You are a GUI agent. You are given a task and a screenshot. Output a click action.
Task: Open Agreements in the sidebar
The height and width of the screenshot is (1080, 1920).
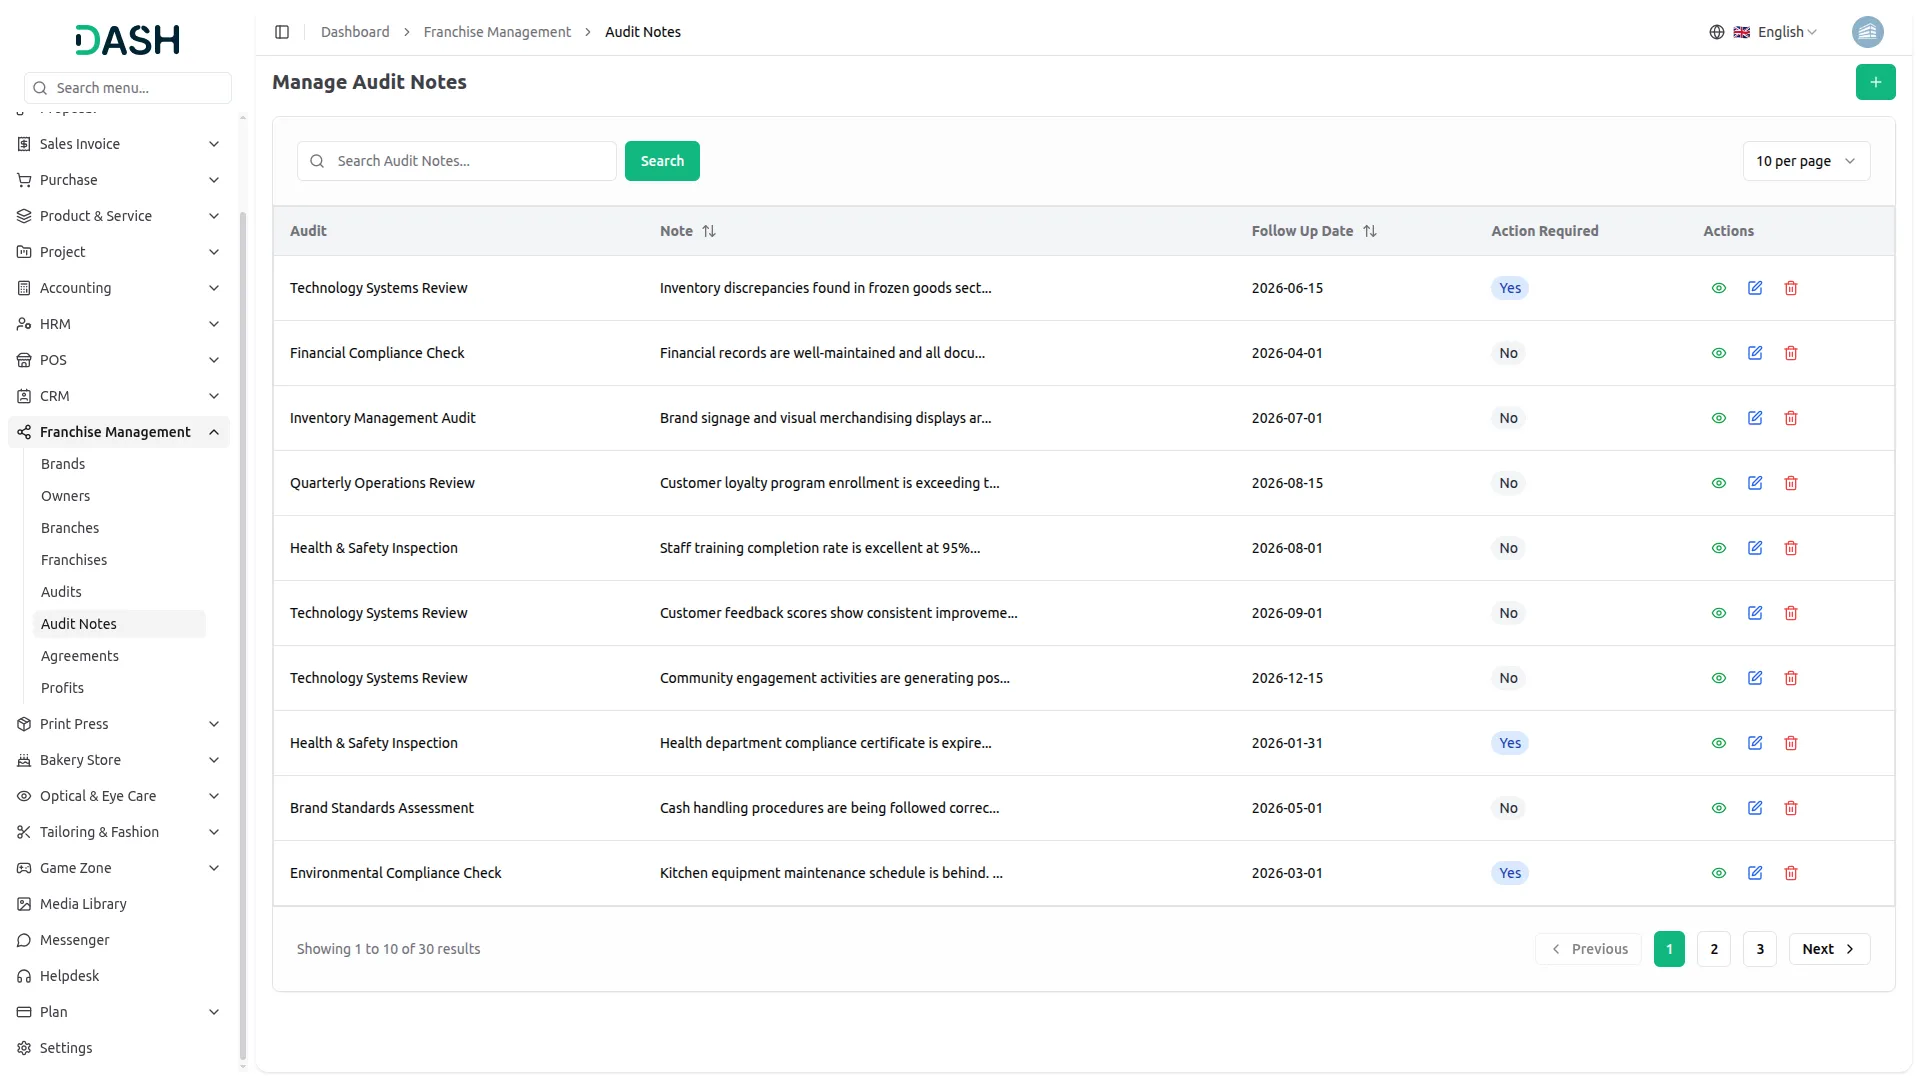click(80, 656)
